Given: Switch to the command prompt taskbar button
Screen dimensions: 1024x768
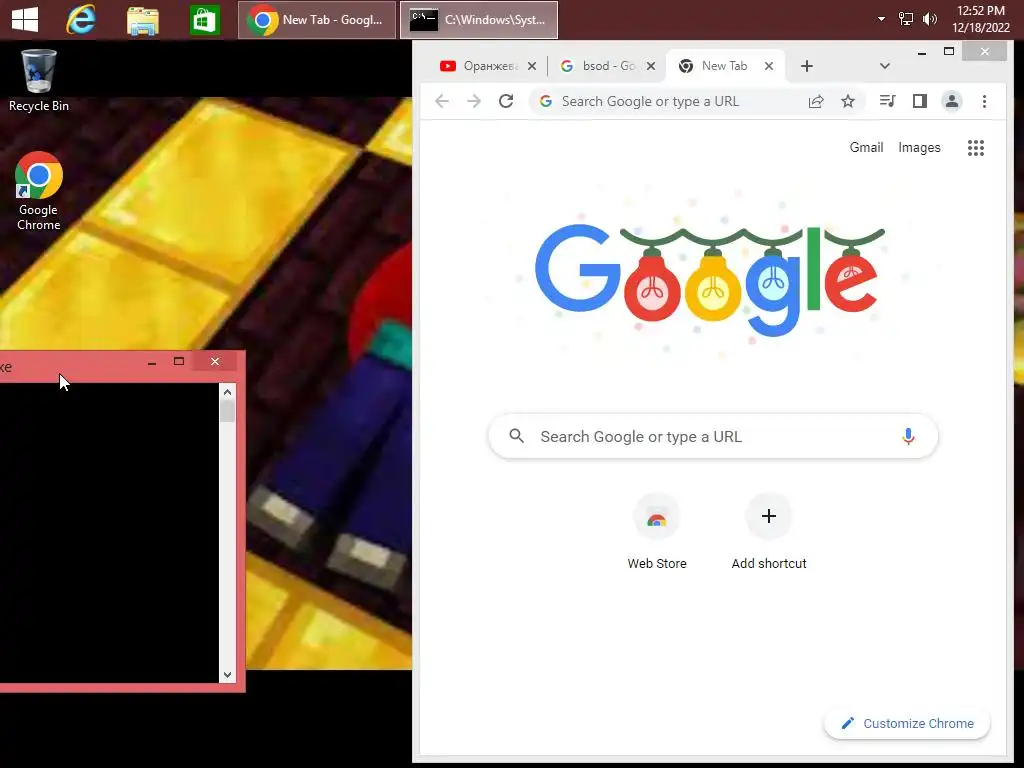Looking at the screenshot, I should (479, 20).
